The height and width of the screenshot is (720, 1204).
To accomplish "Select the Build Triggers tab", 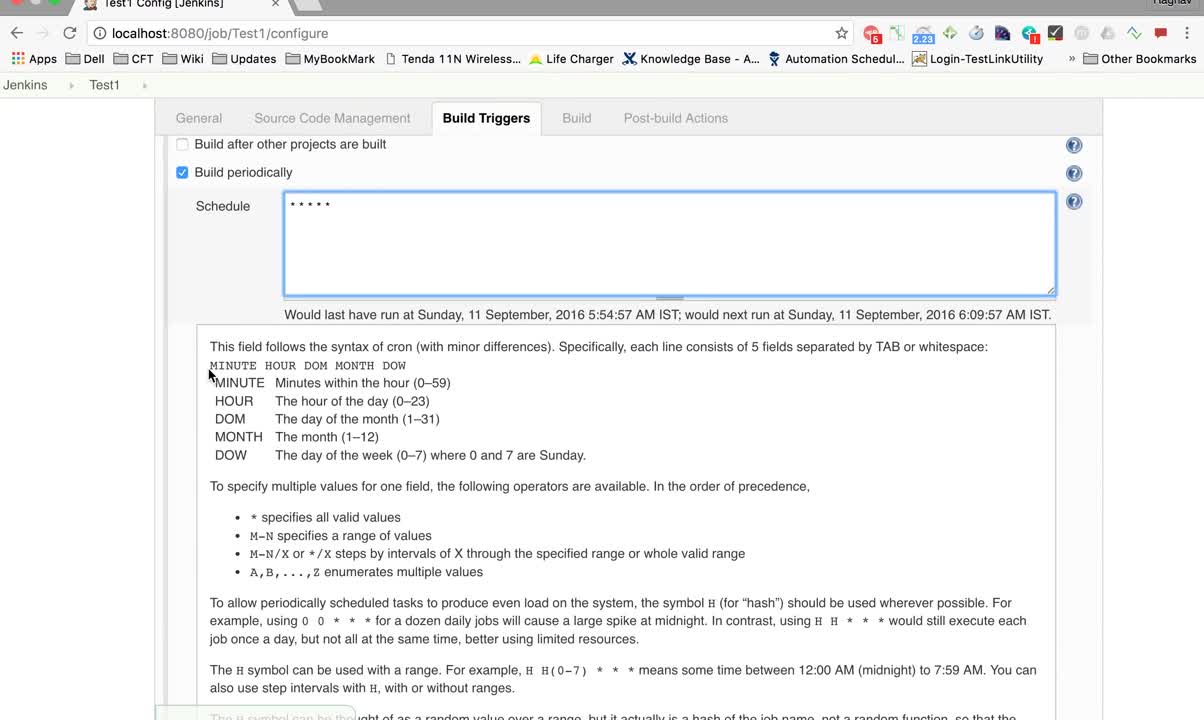I will [486, 118].
